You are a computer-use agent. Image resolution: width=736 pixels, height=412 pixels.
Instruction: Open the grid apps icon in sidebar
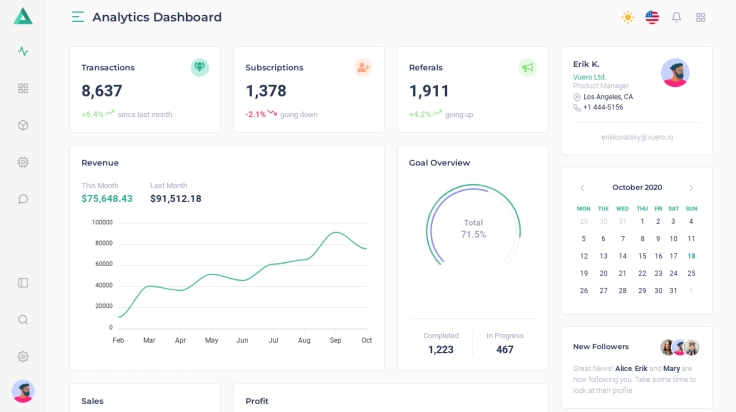(23, 88)
